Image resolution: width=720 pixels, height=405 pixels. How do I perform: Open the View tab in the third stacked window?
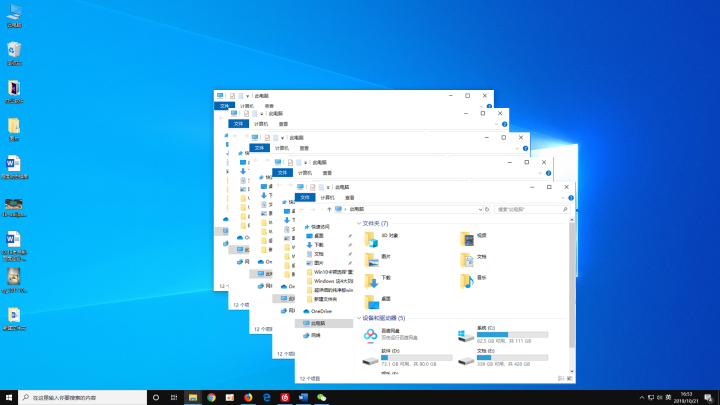point(304,148)
